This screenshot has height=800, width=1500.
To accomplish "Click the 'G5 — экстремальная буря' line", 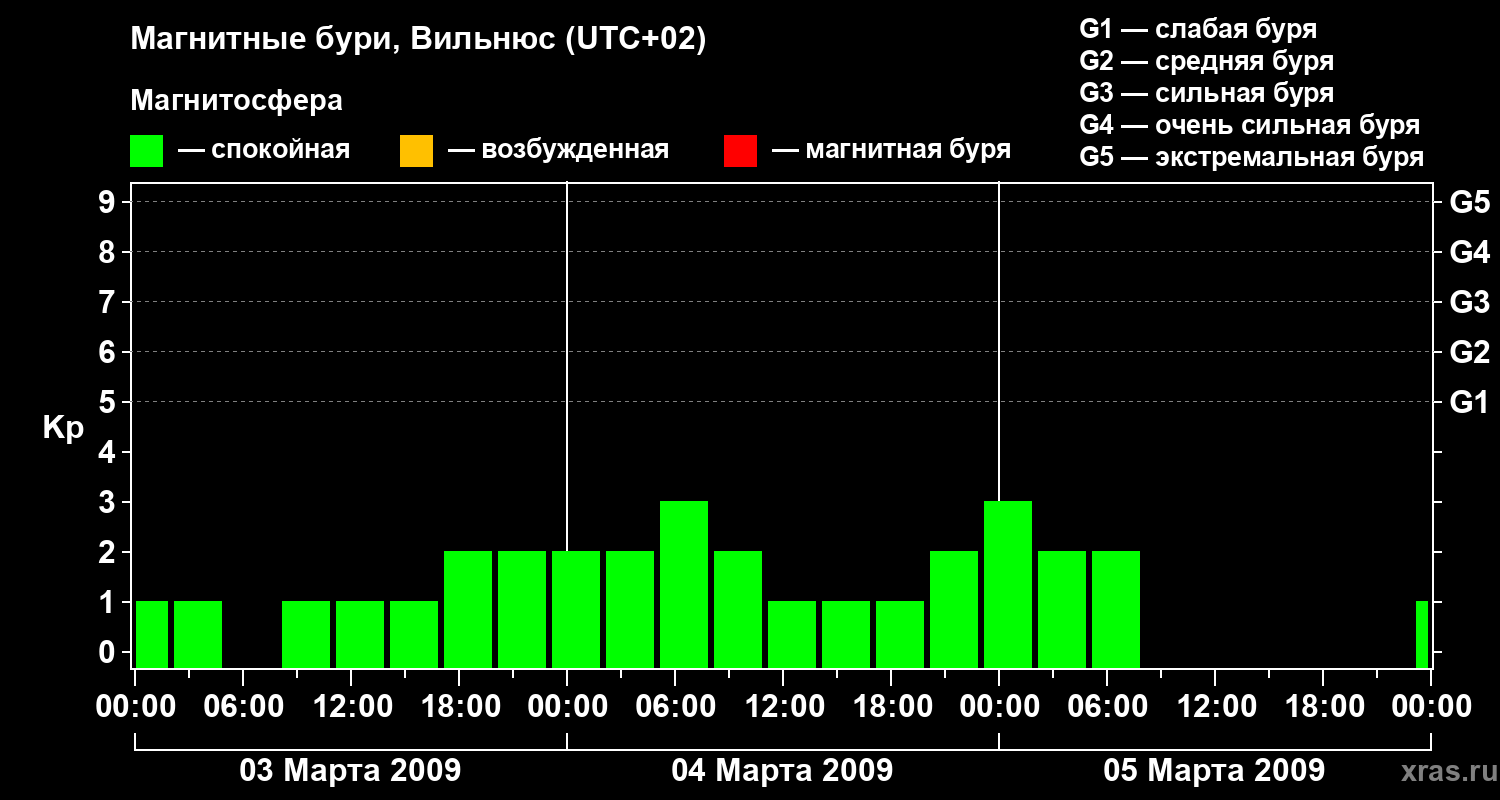I will pyautogui.click(x=1252, y=157).
